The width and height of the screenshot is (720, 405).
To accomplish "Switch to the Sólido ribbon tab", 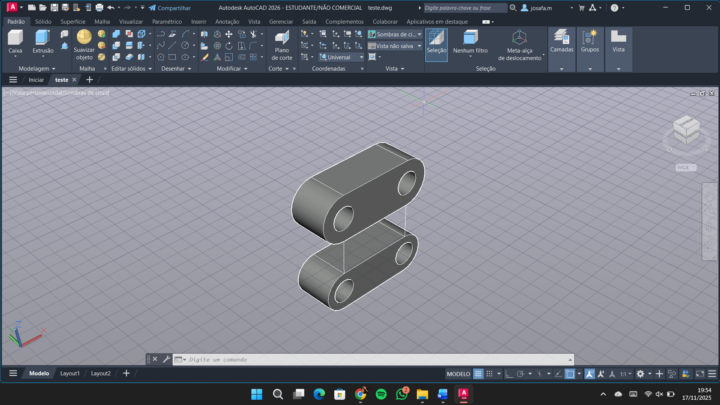I will [x=43, y=21].
